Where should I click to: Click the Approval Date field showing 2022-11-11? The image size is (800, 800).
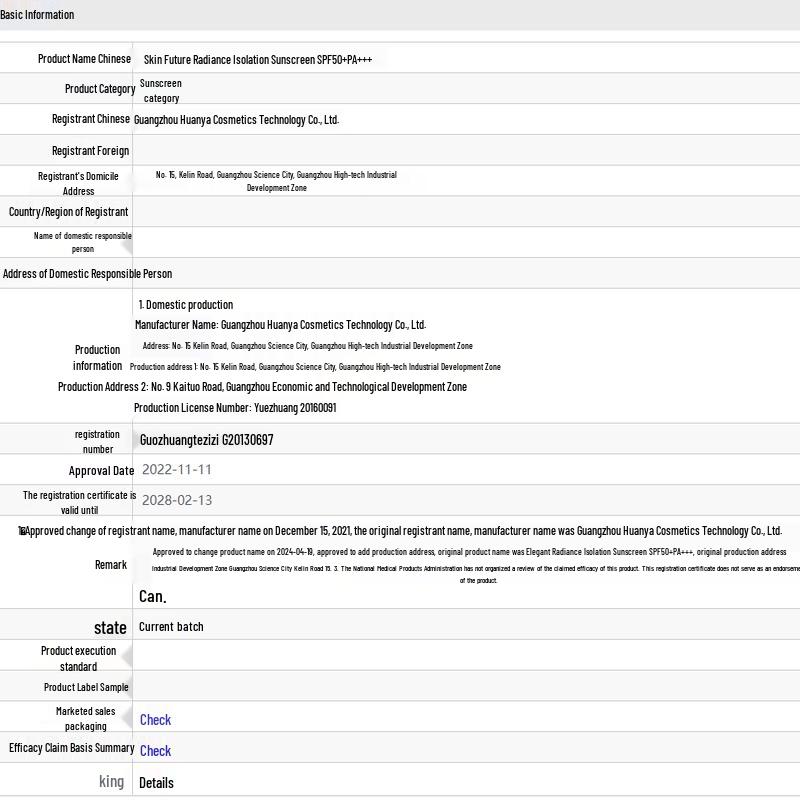[177, 469]
